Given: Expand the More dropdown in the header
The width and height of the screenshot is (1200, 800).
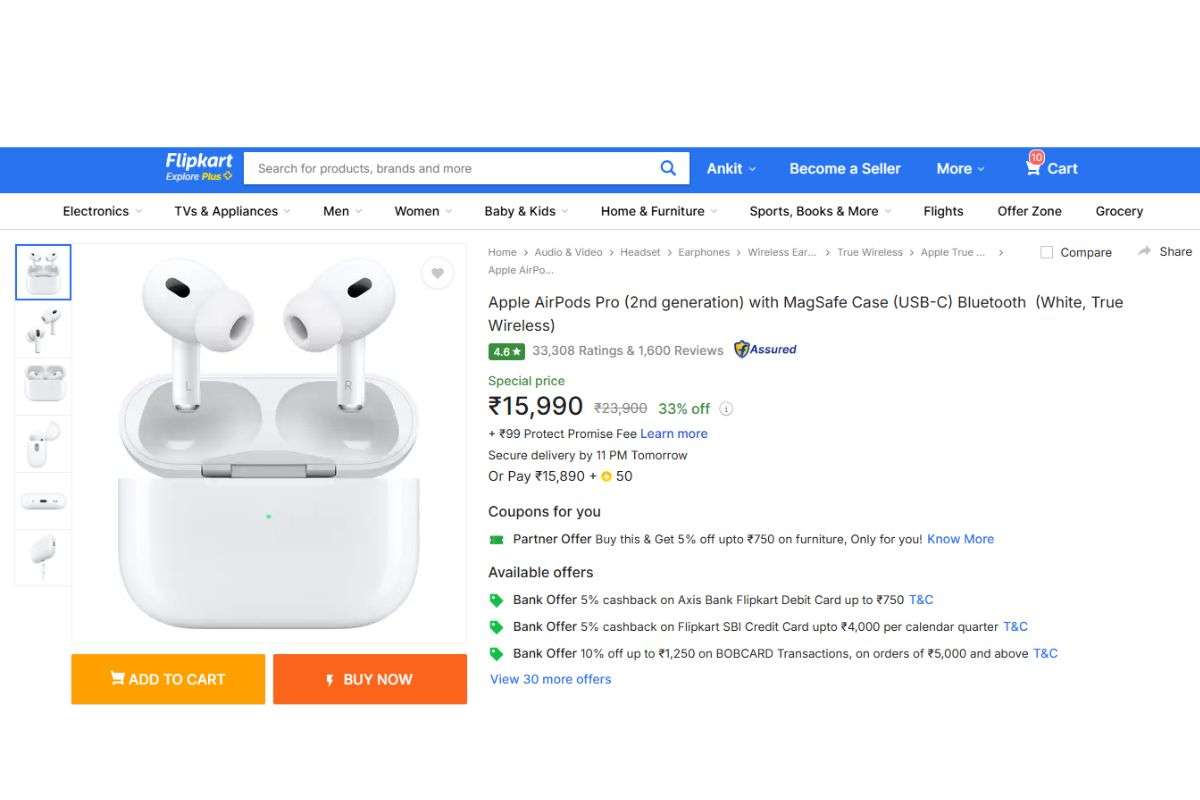Looking at the screenshot, I should 958,168.
